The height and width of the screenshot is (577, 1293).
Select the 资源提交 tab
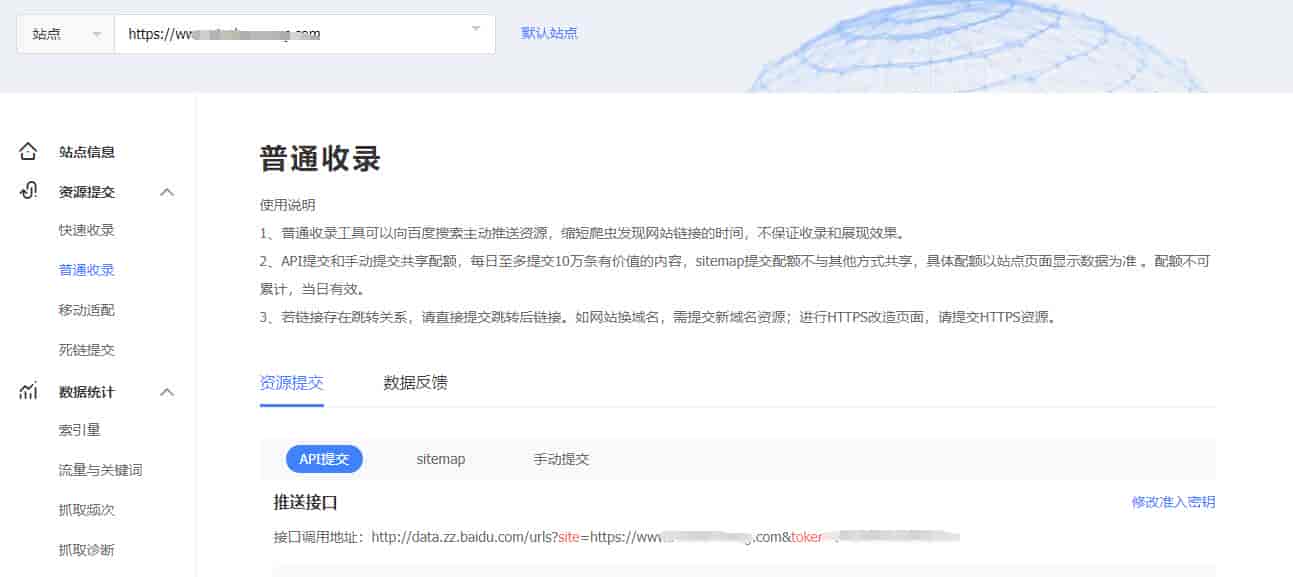coord(292,382)
